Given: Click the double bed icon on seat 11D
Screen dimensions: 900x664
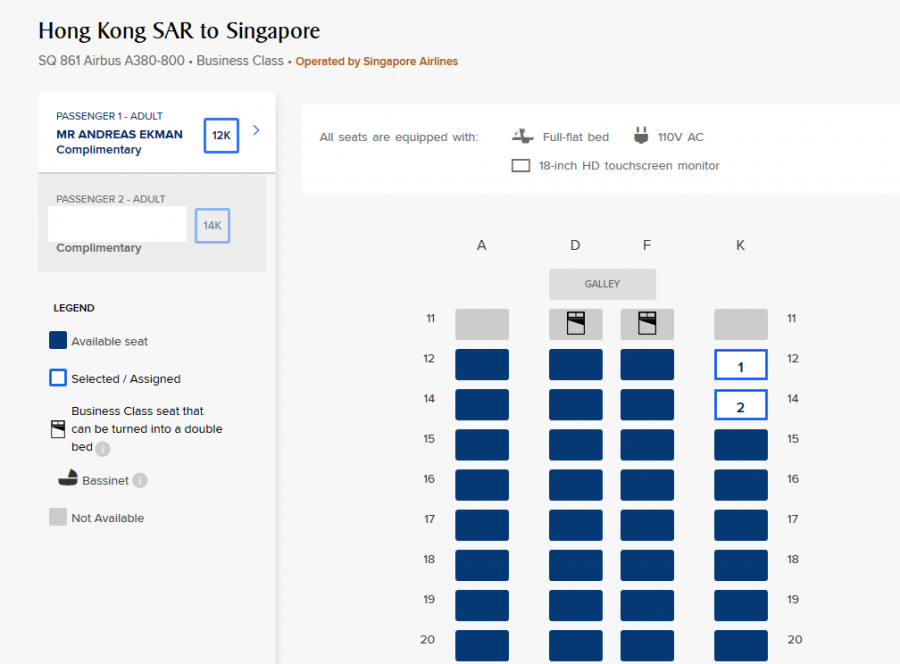Looking at the screenshot, I should tap(575, 323).
